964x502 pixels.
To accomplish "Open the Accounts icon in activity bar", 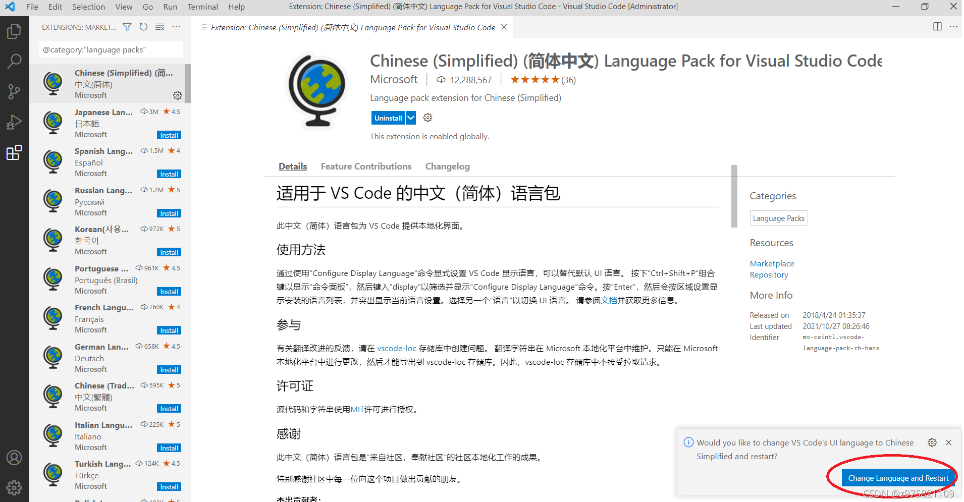I will coord(14,458).
